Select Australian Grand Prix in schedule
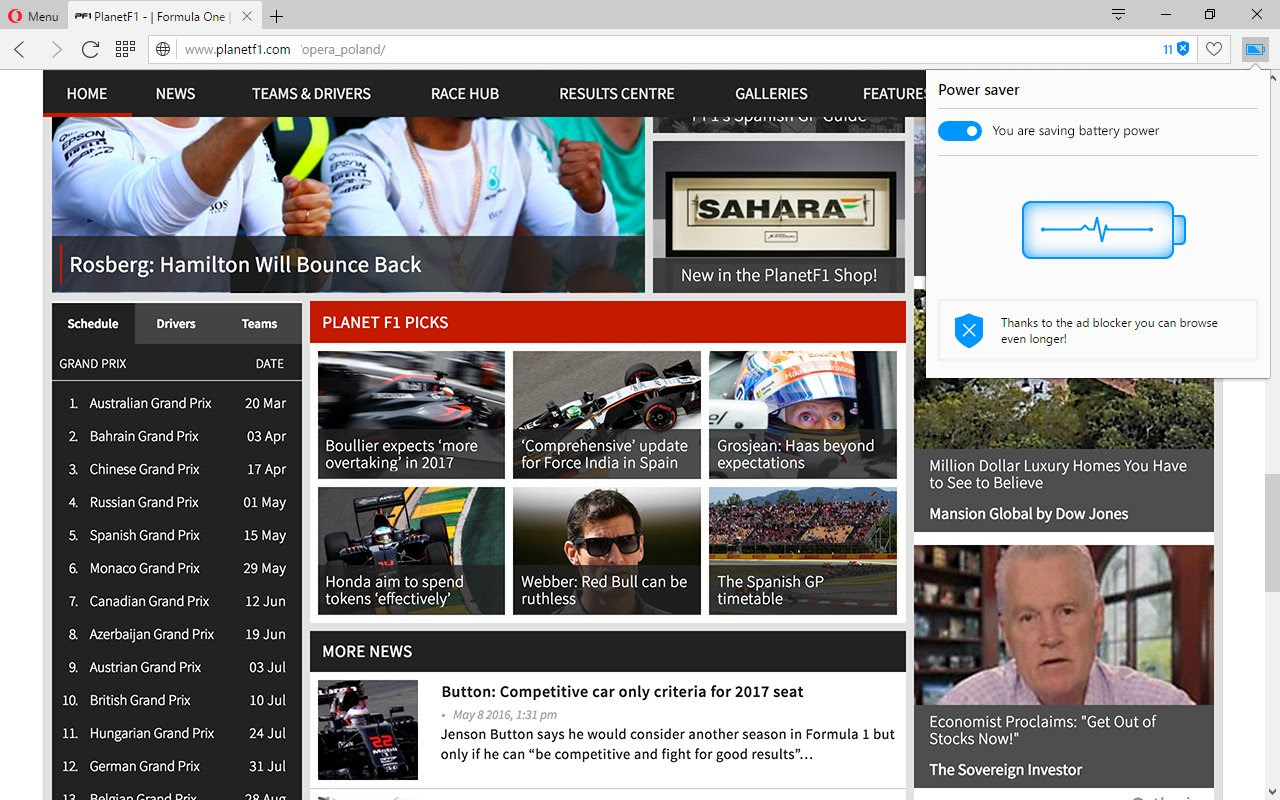The image size is (1280, 800). pos(177,403)
